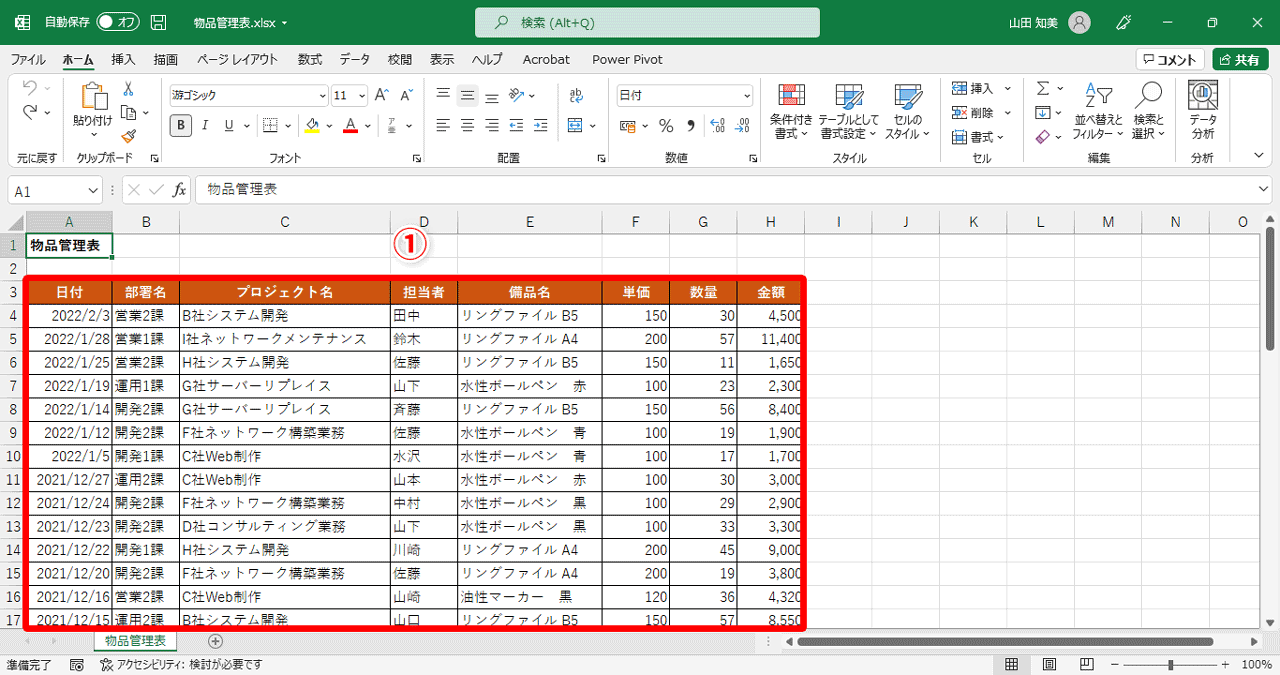Image resolution: width=1280 pixels, height=675 pixels.
Task: Open the File (ファイル) tab
Action: coord(28,59)
